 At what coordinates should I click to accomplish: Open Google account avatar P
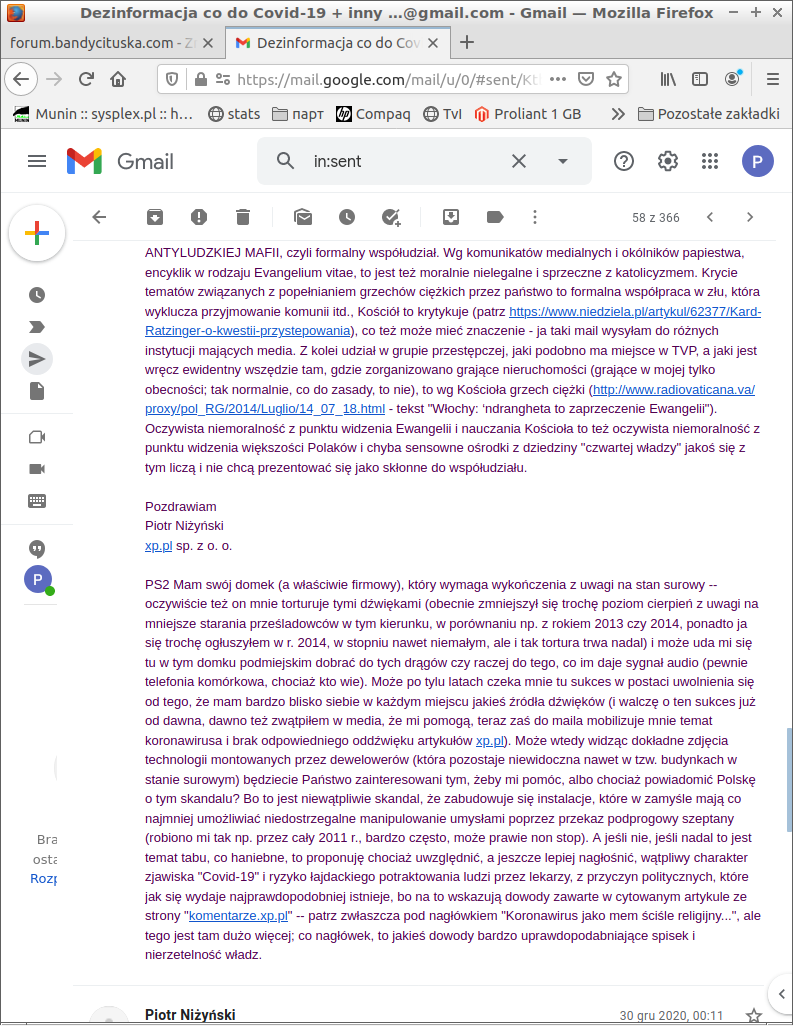click(x=758, y=161)
